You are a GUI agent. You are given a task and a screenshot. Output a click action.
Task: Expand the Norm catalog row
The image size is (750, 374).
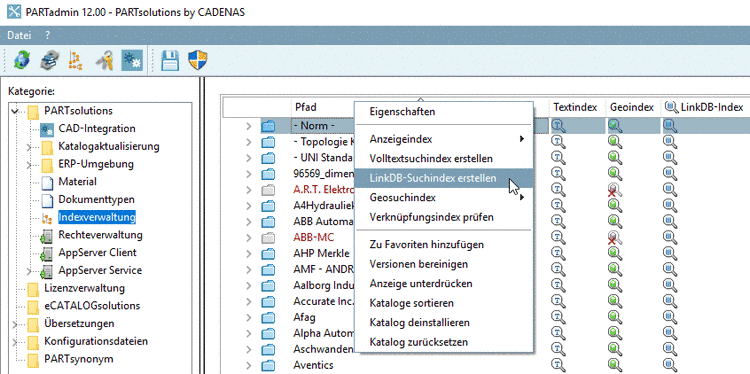point(249,126)
